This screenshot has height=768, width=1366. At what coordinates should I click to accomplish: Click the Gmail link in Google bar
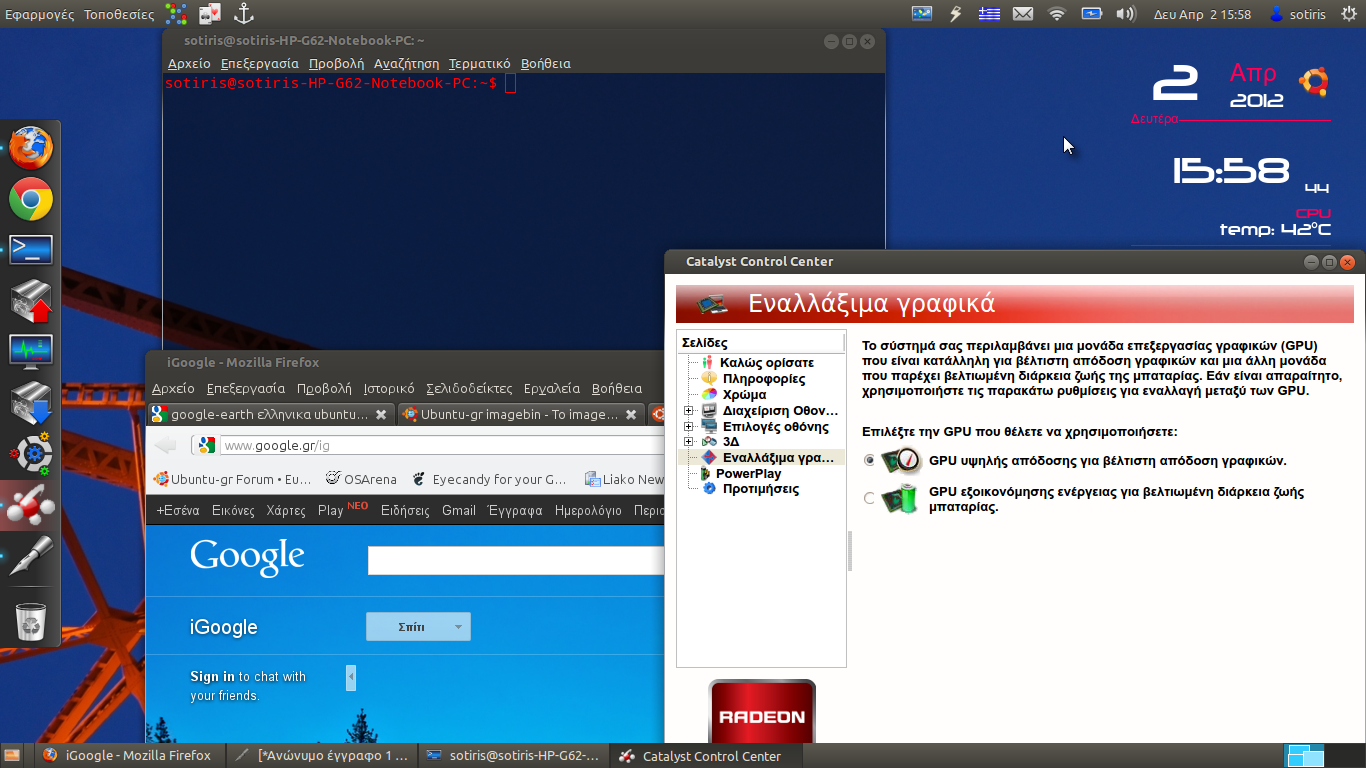tap(458, 510)
